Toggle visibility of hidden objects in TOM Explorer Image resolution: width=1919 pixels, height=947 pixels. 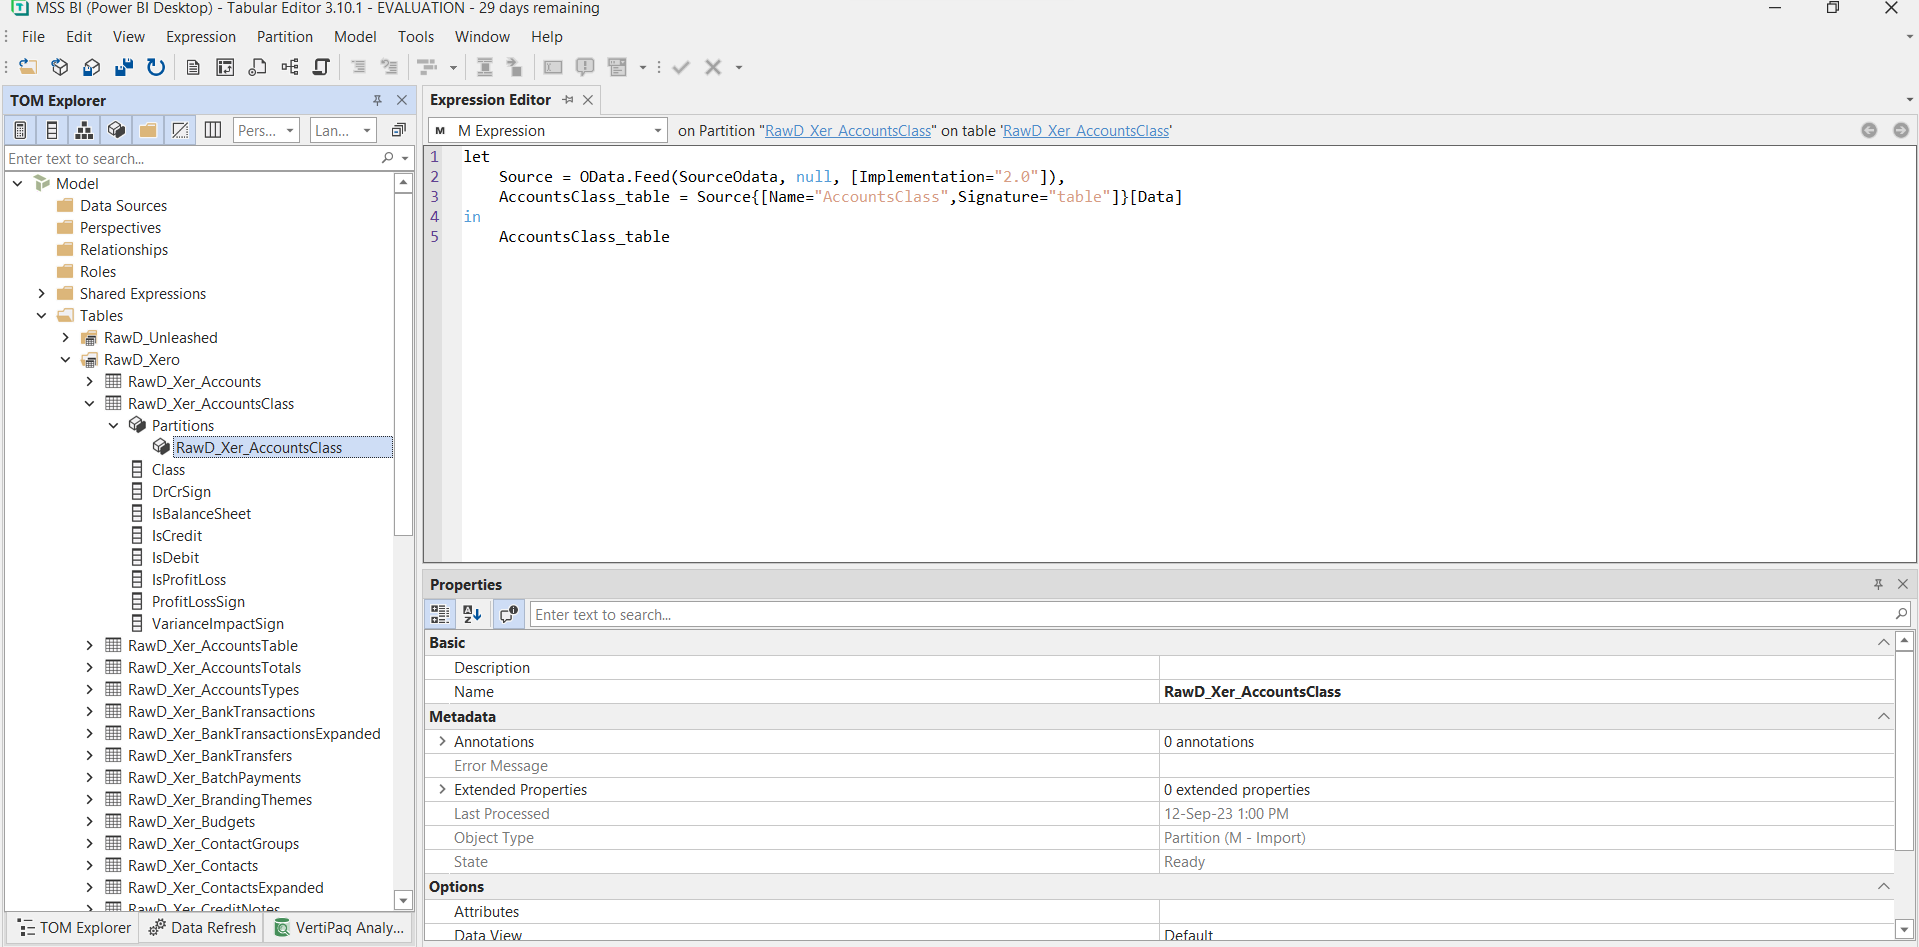[x=180, y=130]
